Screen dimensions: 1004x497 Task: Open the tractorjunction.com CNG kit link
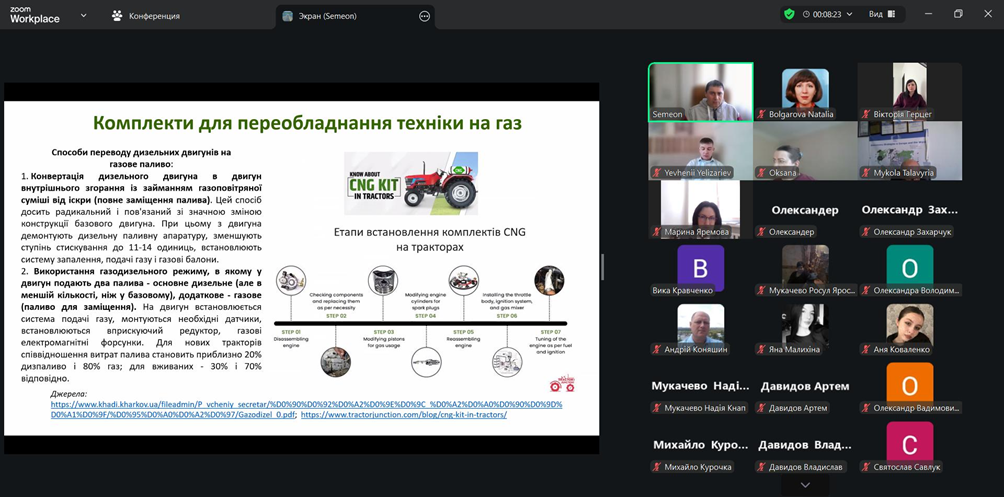click(x=403, y=415)
